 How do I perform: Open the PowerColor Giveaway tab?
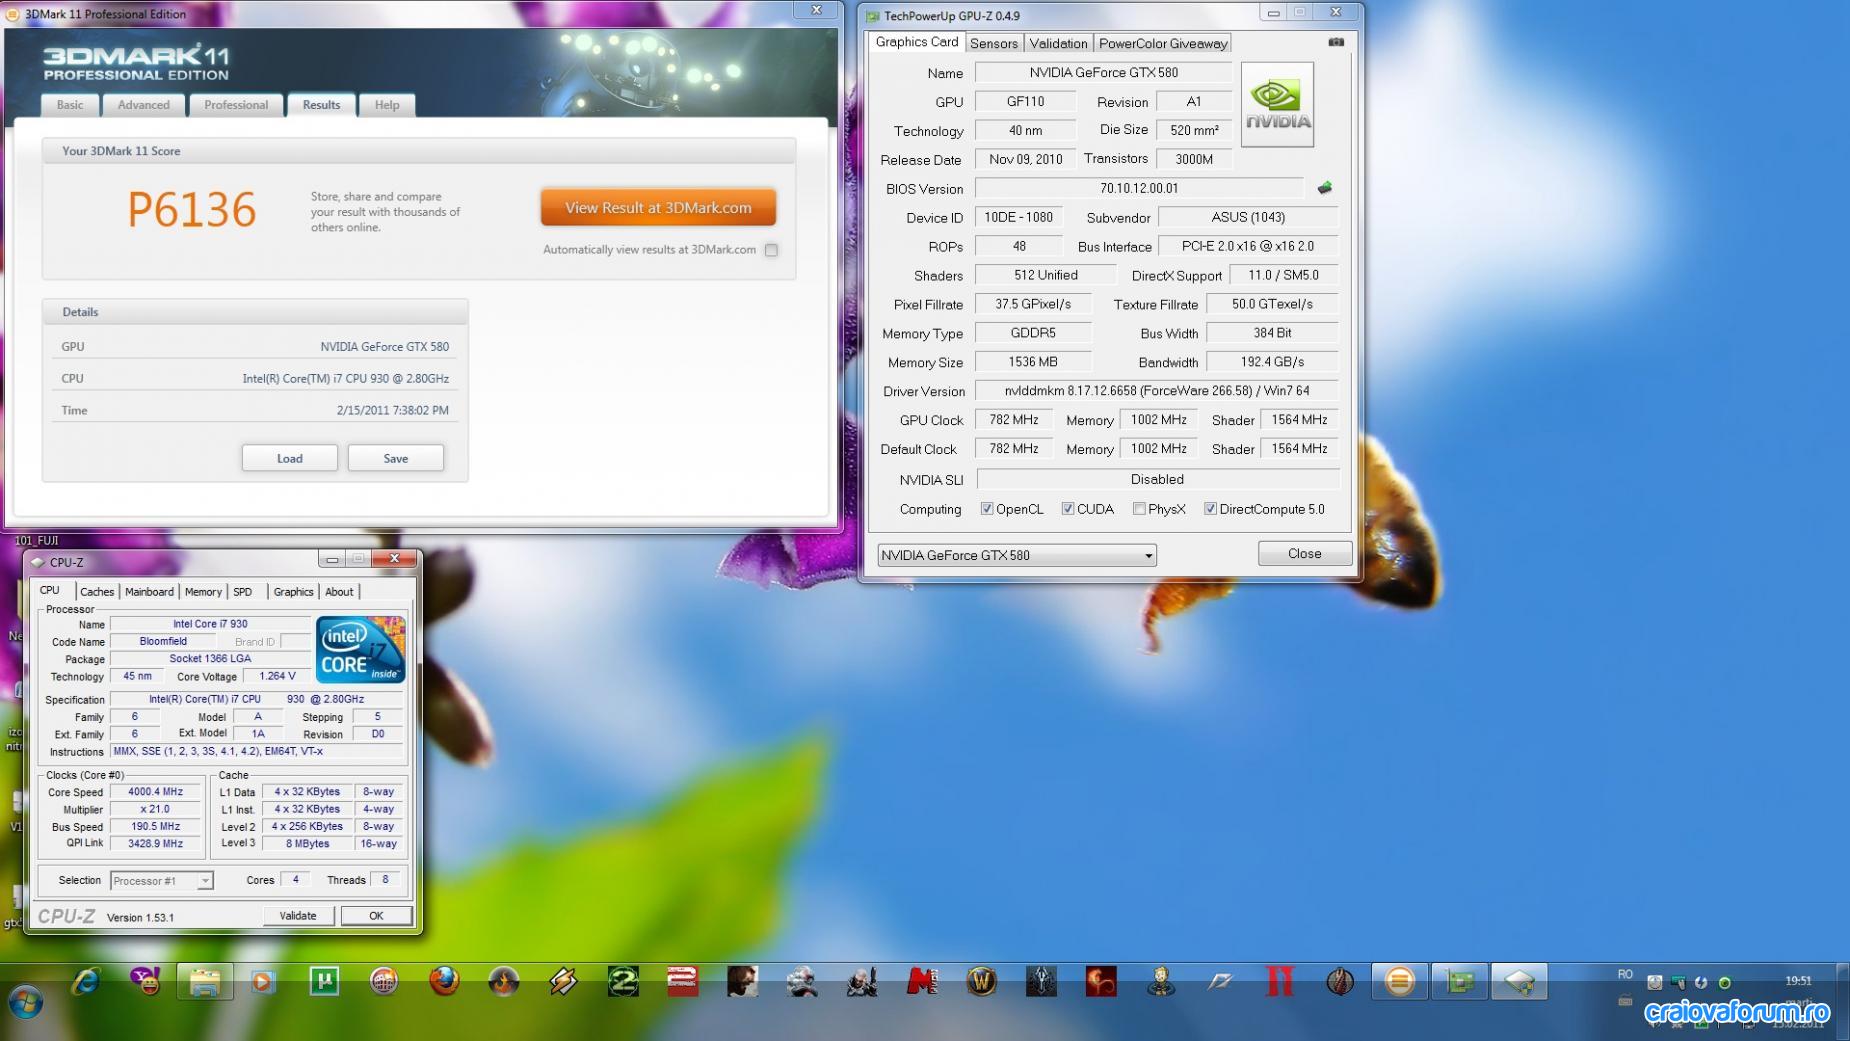click(1163, 43)
